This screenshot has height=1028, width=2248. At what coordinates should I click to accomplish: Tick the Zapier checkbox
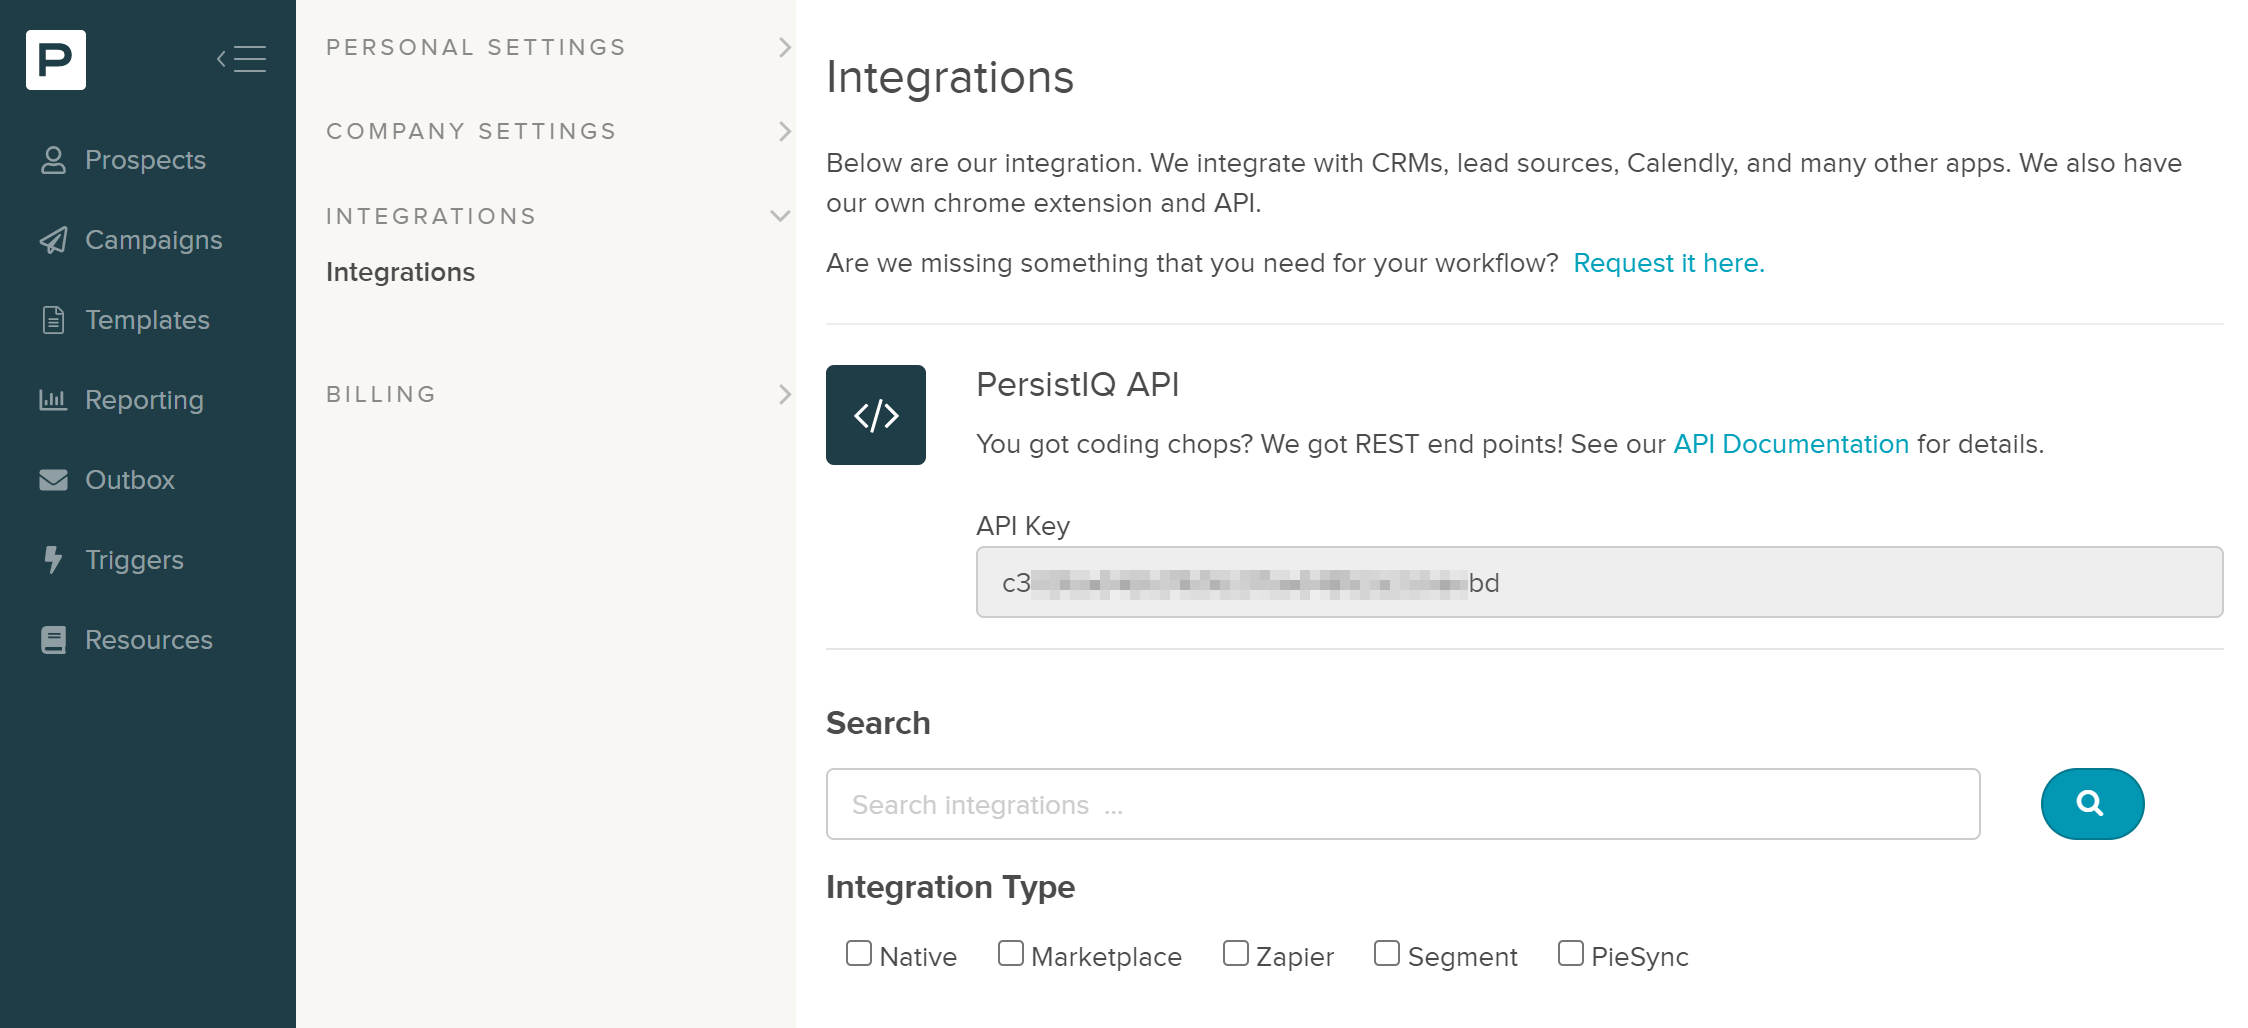click(1236, 953)
